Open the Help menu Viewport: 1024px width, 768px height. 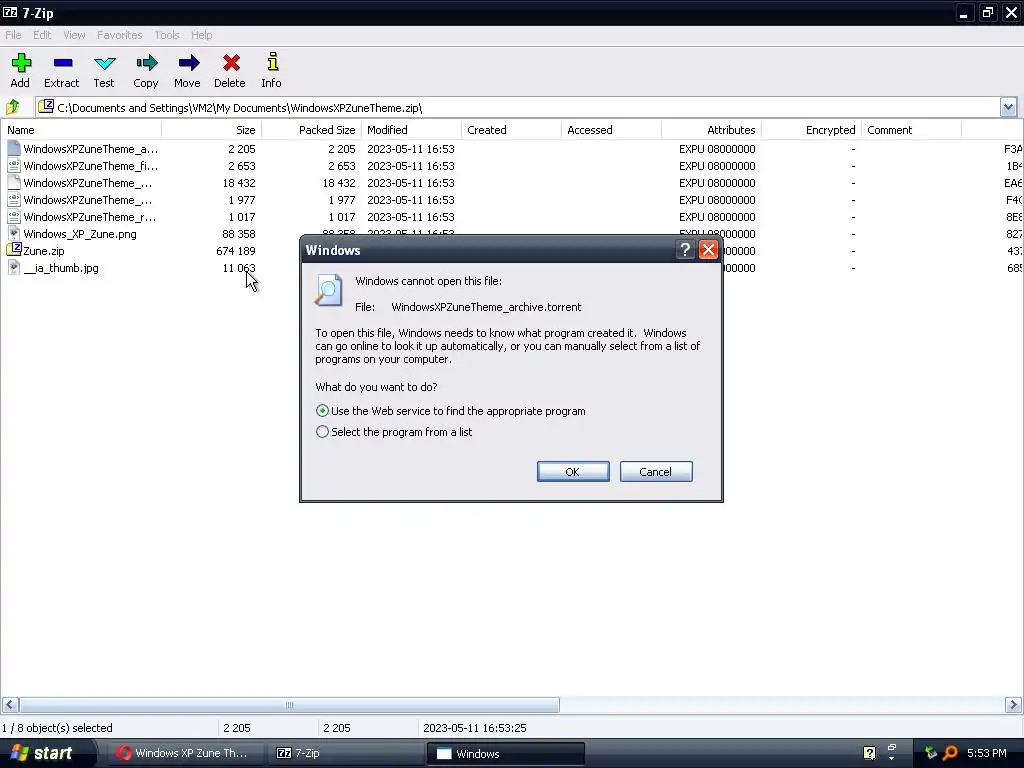pos(201,35)
